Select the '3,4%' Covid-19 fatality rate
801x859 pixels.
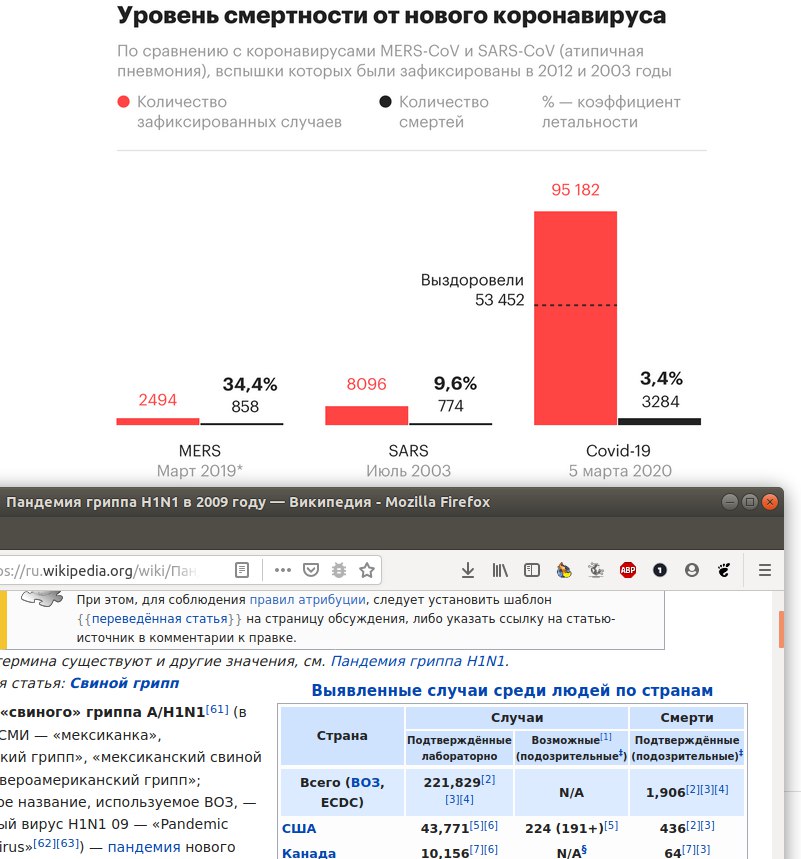coord(661,379)
